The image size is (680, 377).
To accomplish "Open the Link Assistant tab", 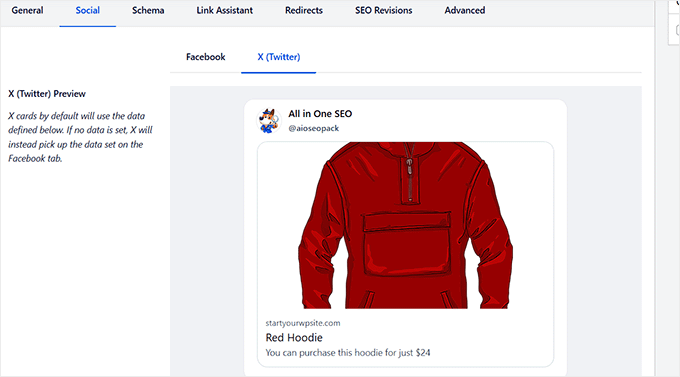I will [224, 10].
